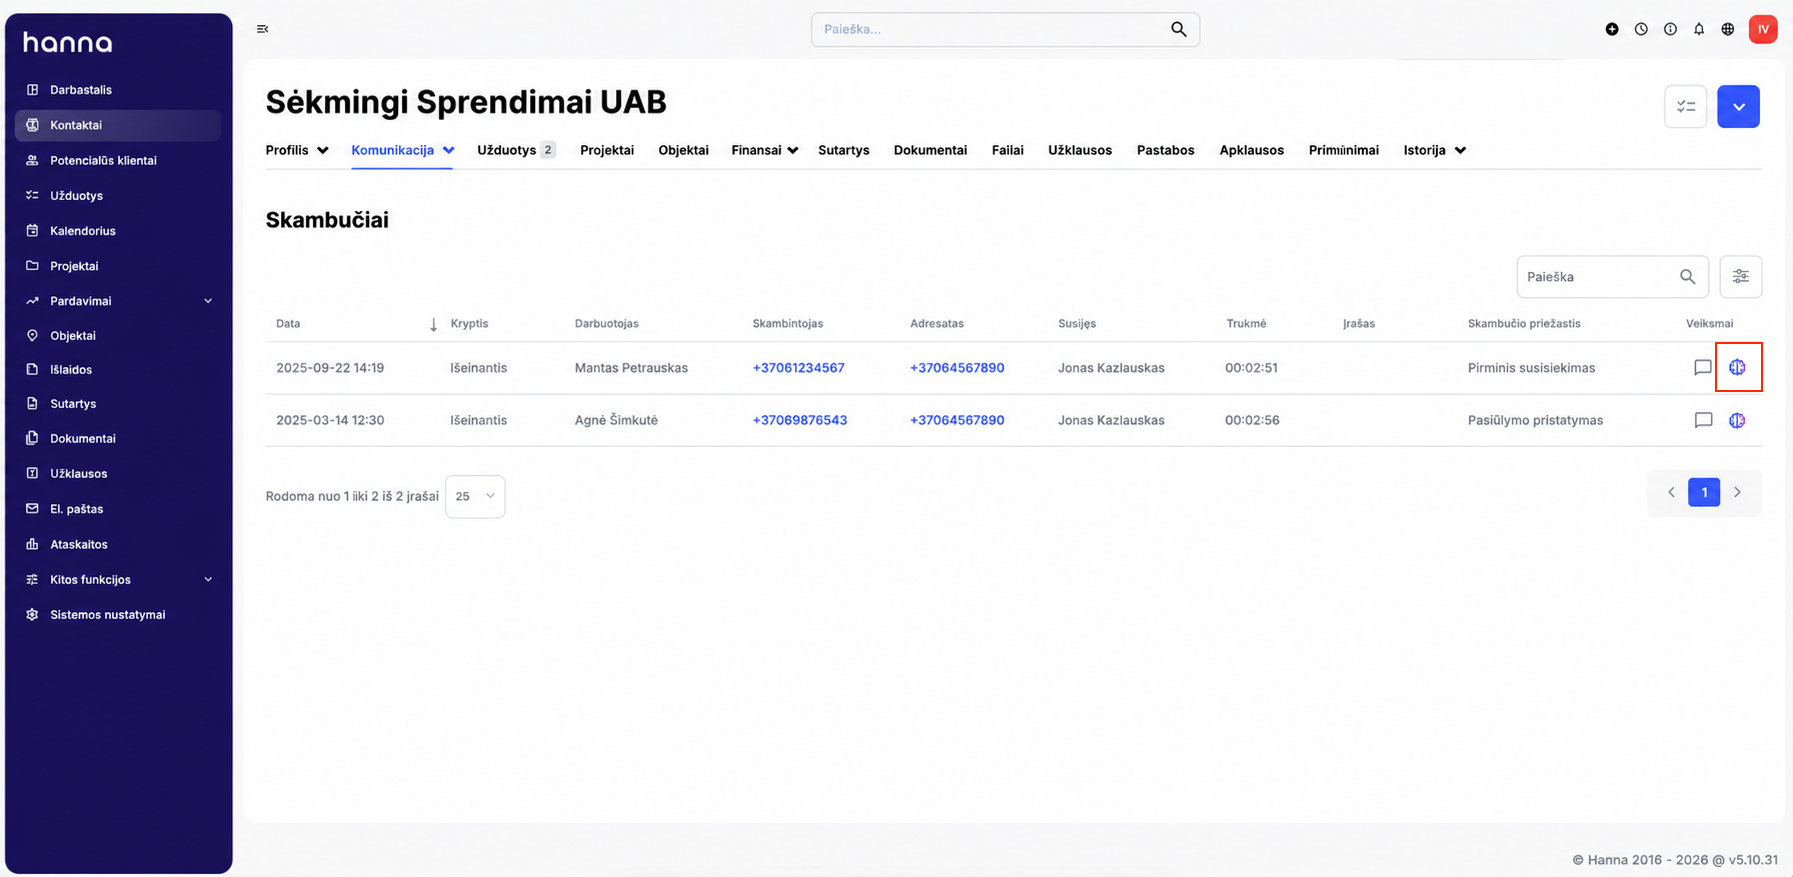The image size is (1793, 877).
Task: Go to page 1 in pagination
Action: click(x=1704, y=492)
